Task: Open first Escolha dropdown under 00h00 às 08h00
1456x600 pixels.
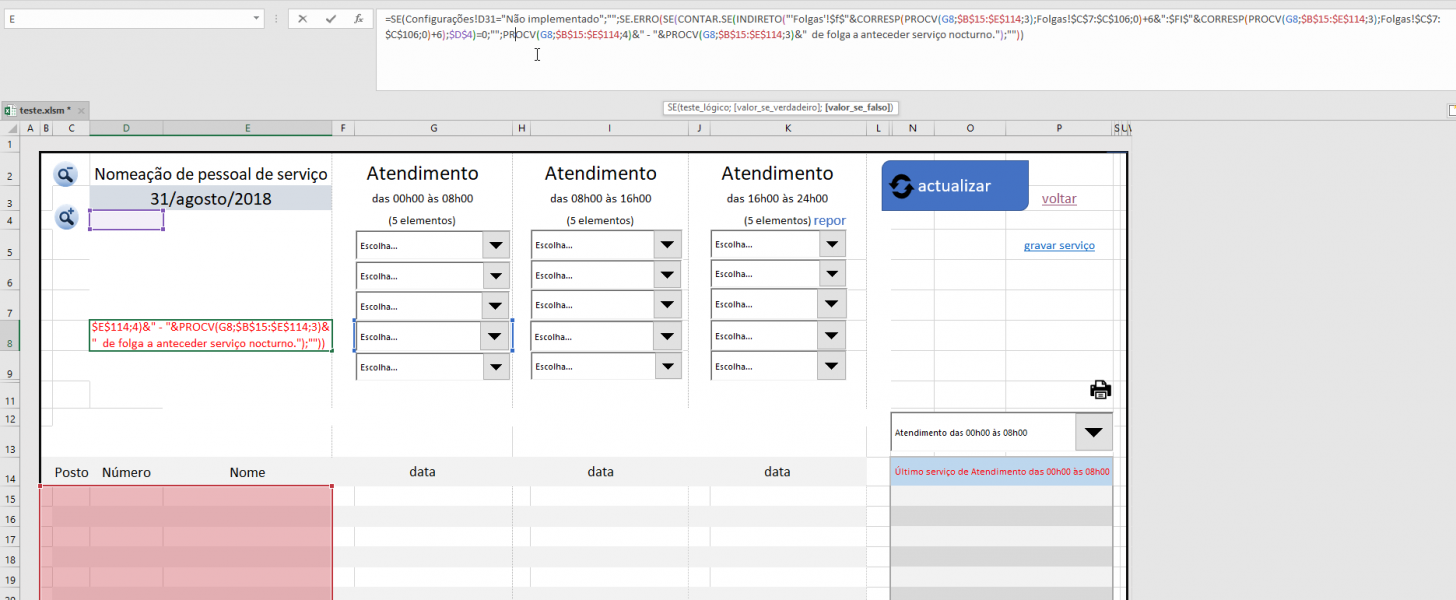Action: pyautogui.click(x=495, y=245)
